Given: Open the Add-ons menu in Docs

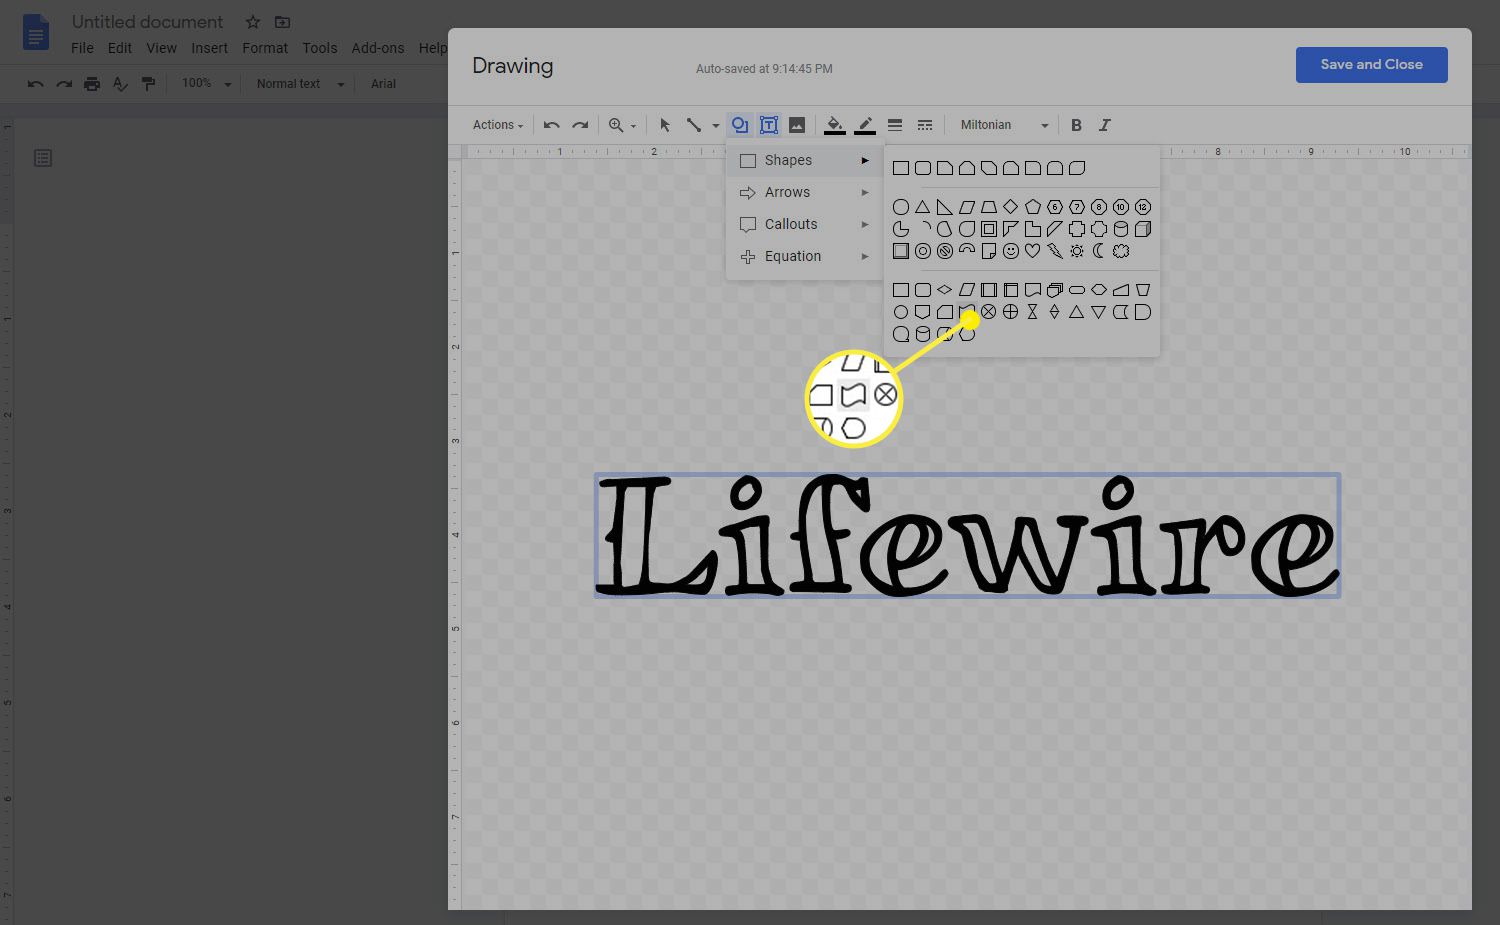Looking at the screenshot, I should click(378, 48).
